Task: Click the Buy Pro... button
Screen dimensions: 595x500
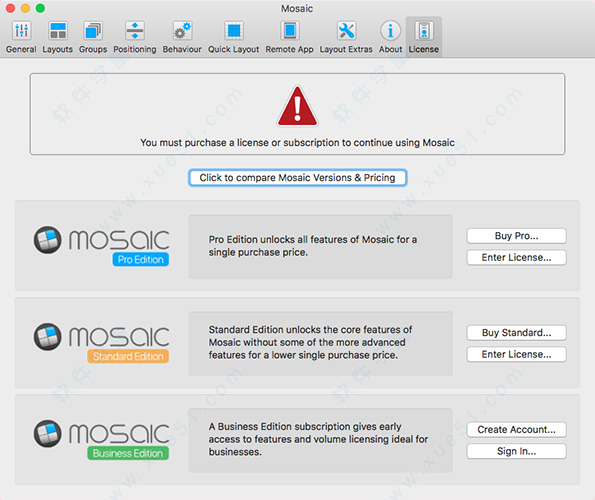Action: [516, 236]
